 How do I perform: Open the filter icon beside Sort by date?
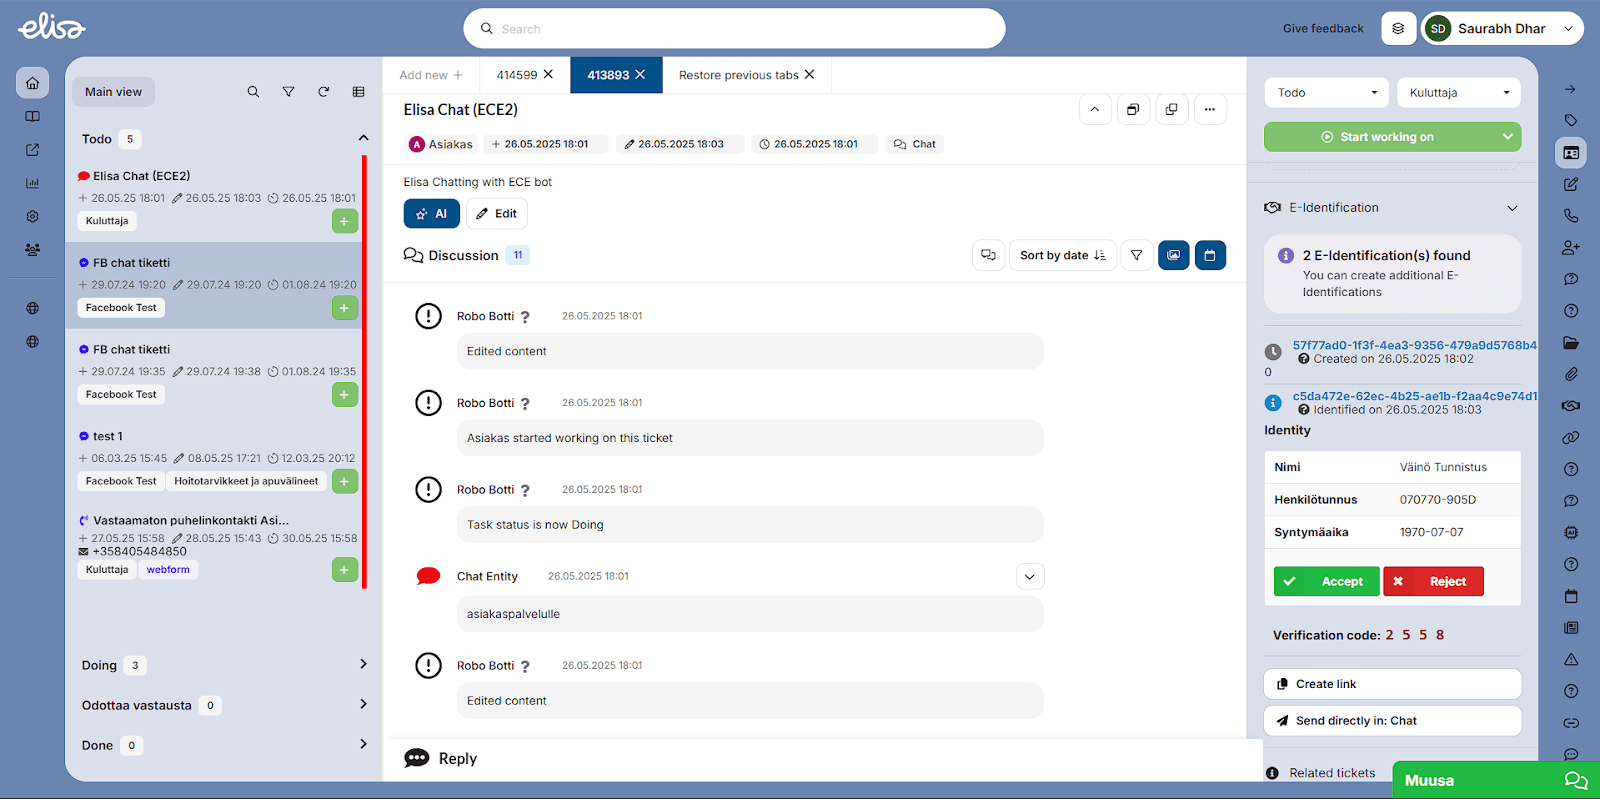tap(1136, 256)
